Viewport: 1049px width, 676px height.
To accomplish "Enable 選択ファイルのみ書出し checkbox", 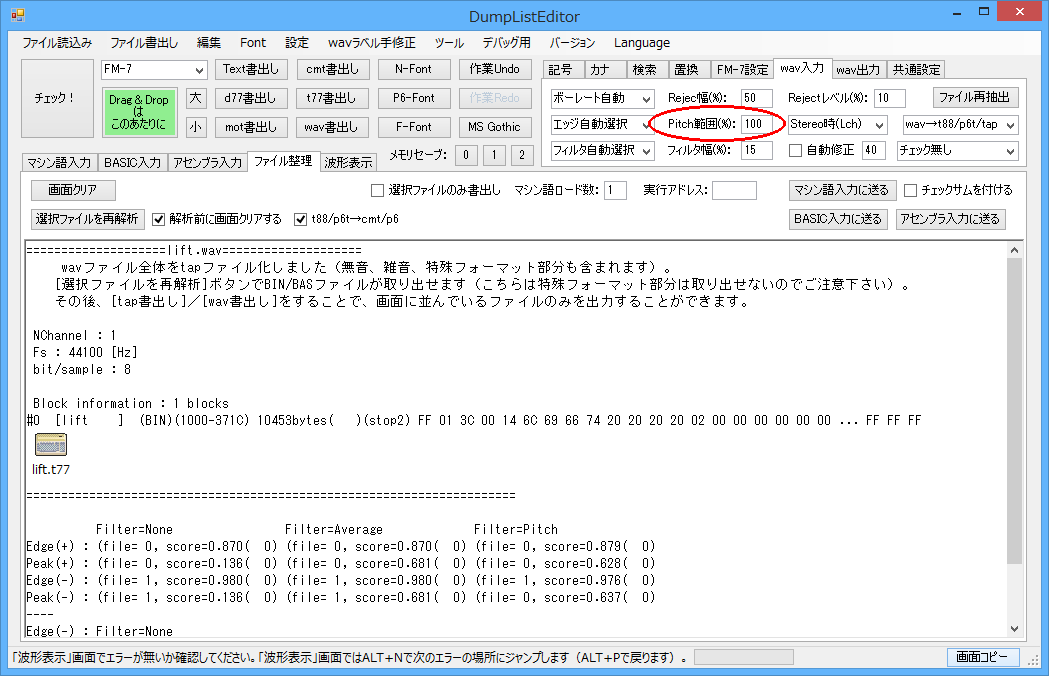I will tap(377, 190).
